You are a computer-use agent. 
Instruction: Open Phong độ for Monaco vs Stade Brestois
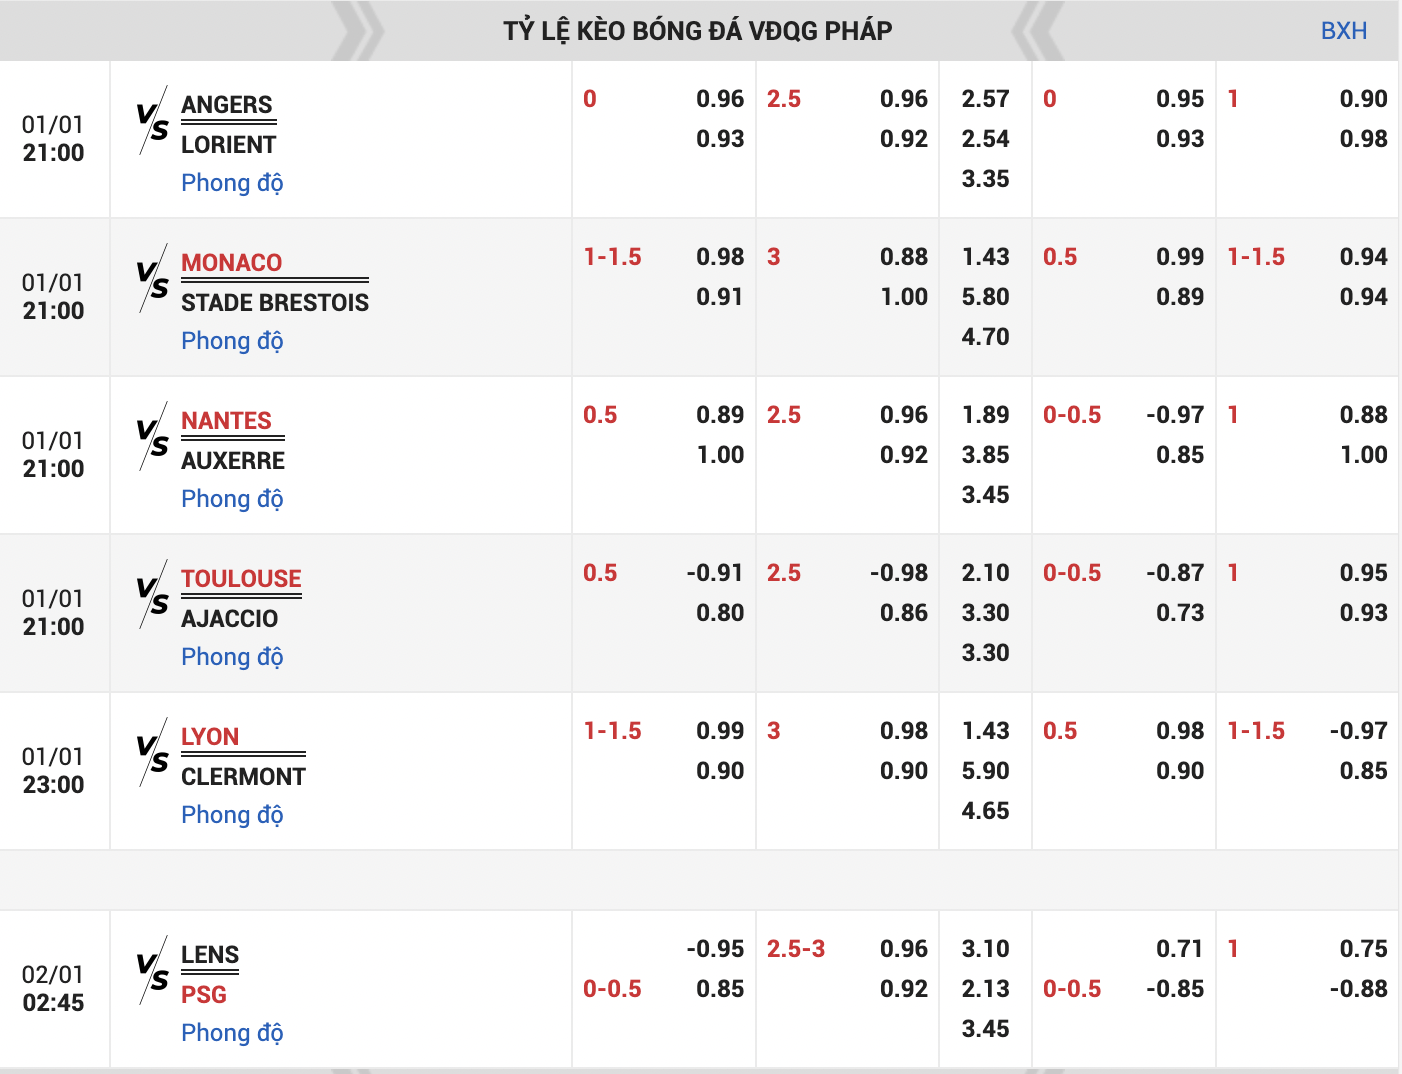click(232, 342)
